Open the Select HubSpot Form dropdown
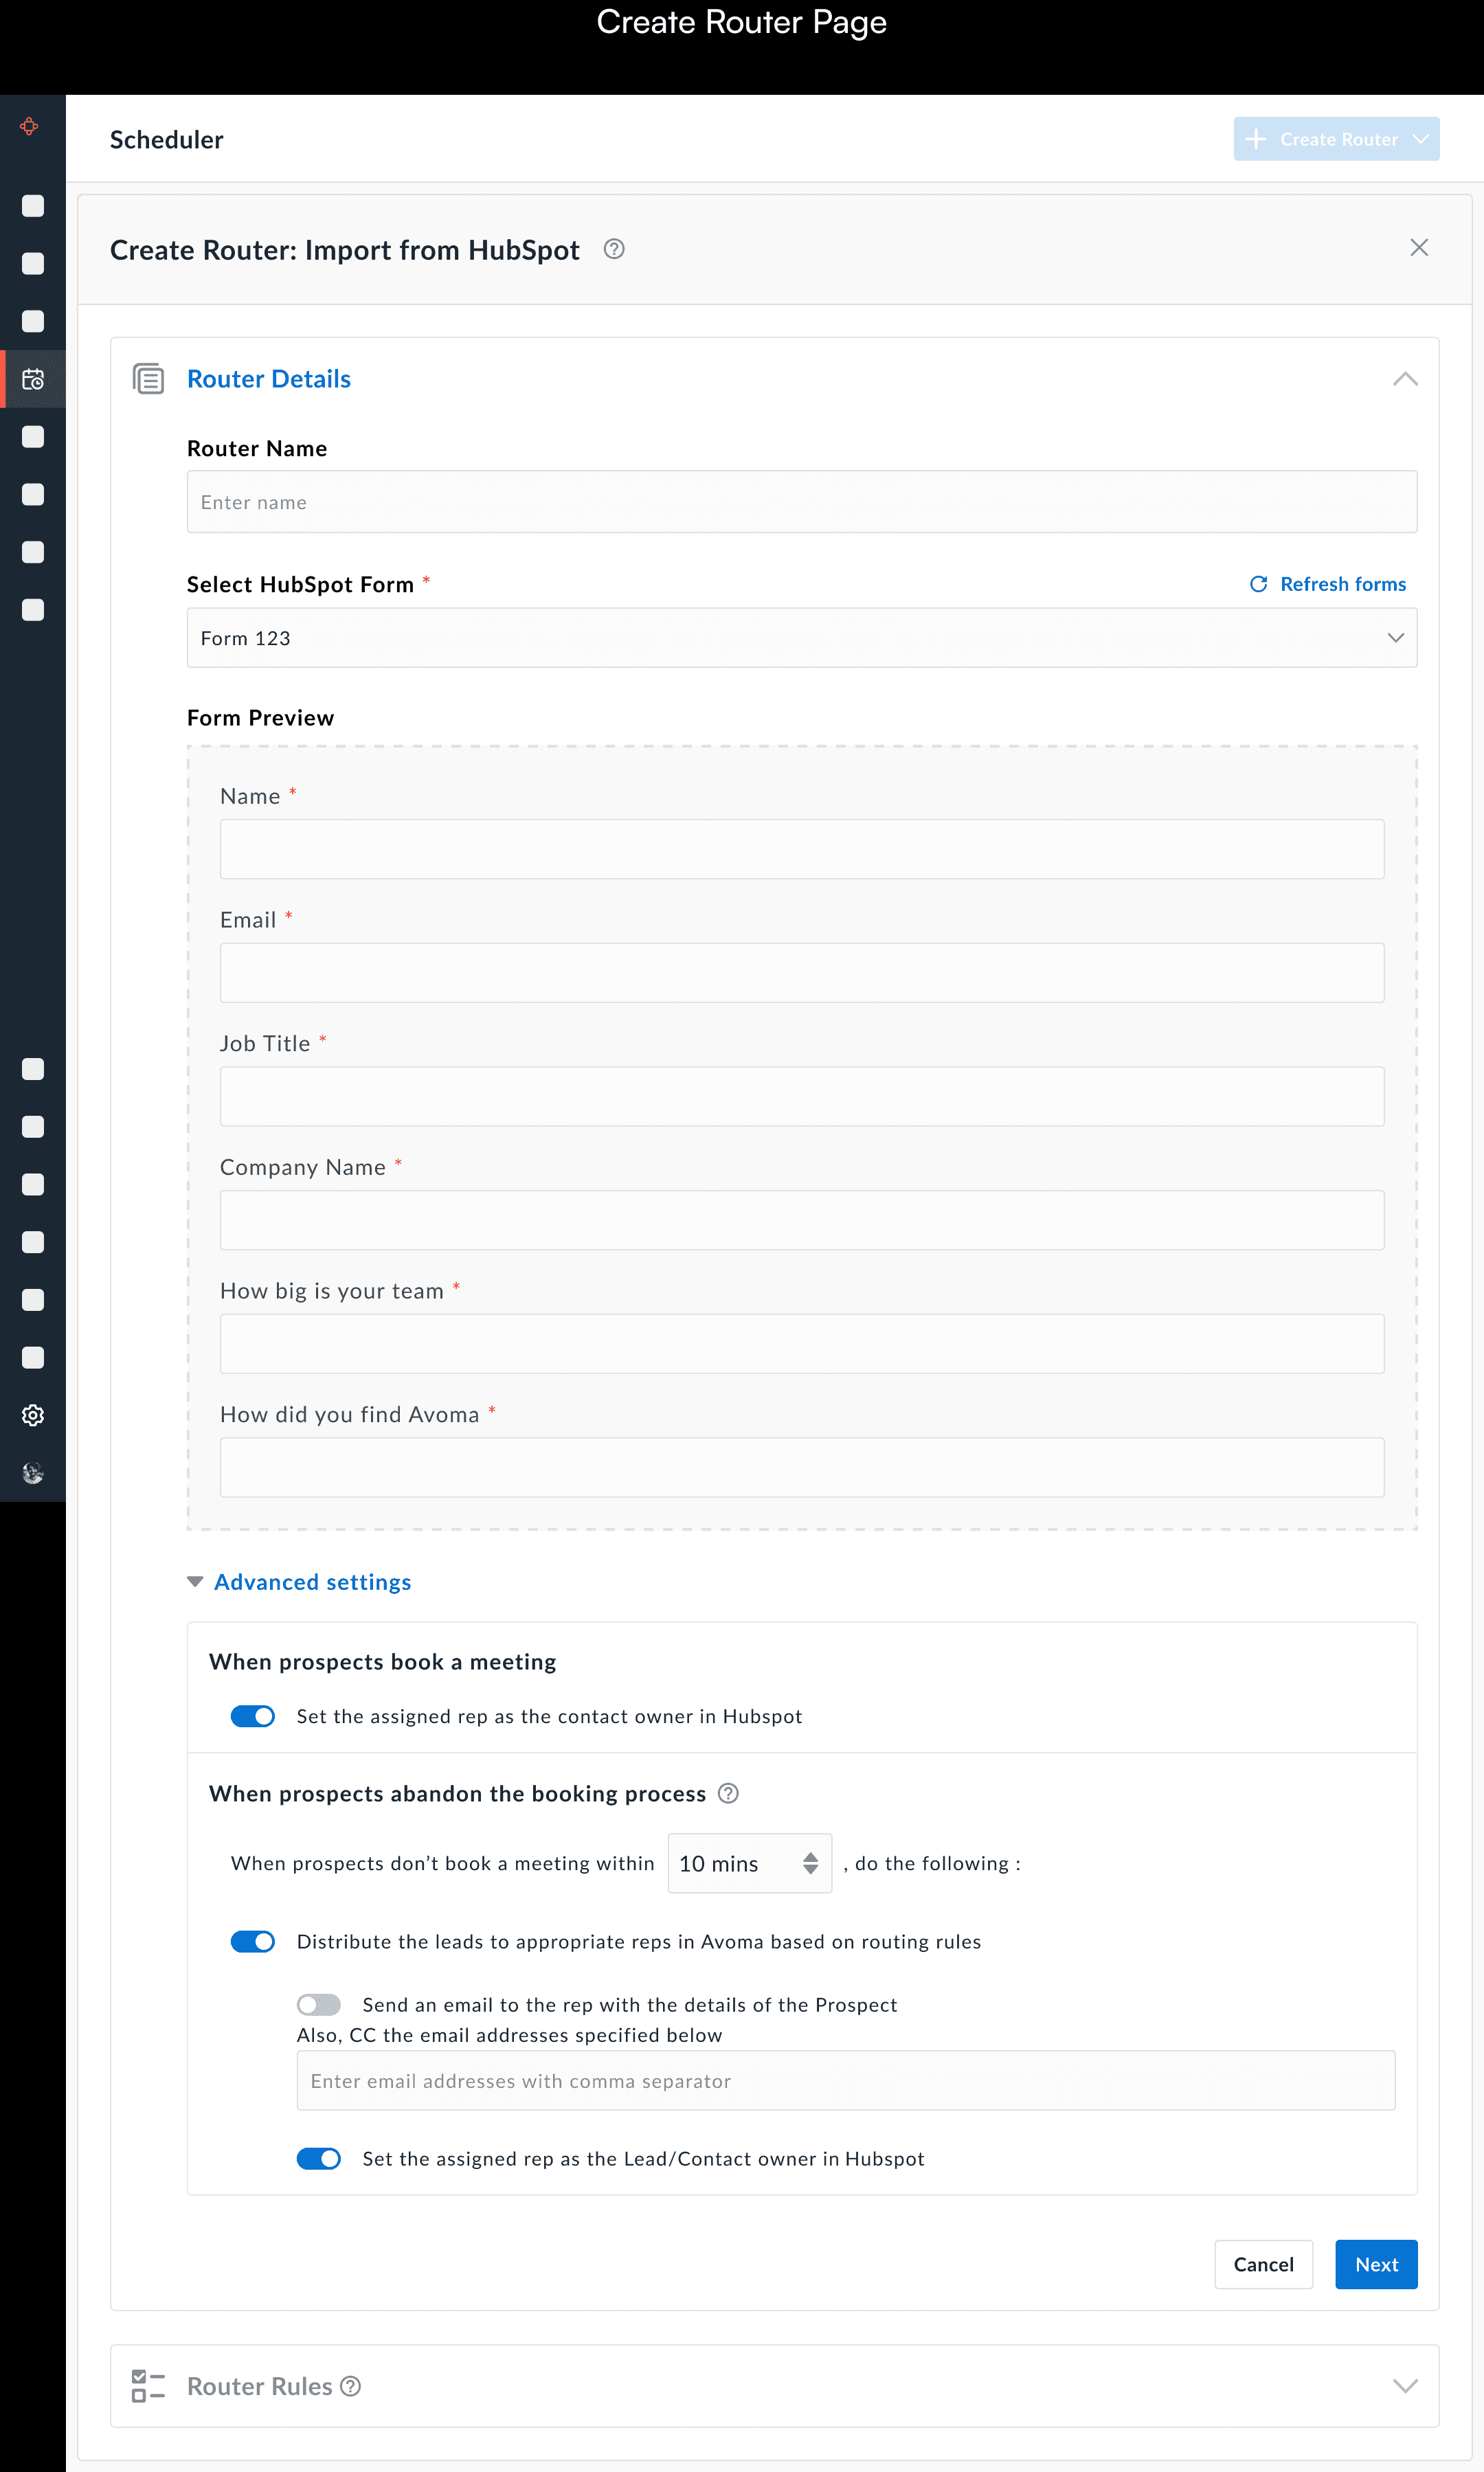The image size is (1484, 2472). tap(801, 638)
